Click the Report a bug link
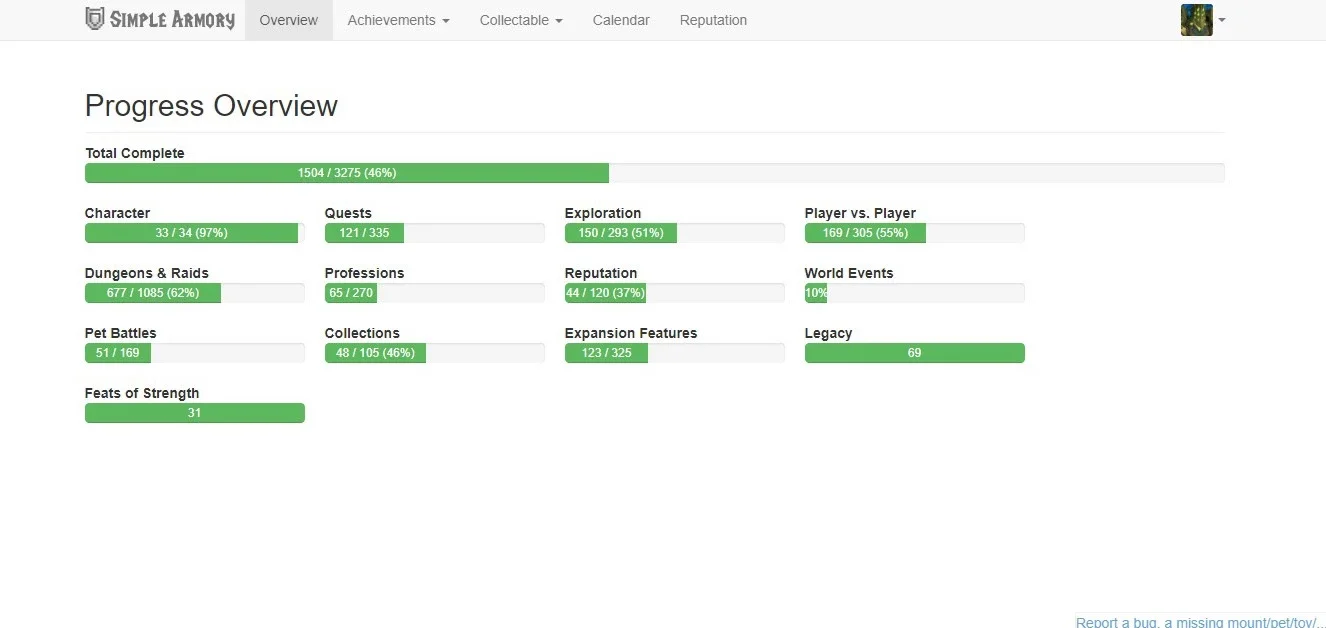1326x628 pixels. 1201,622
